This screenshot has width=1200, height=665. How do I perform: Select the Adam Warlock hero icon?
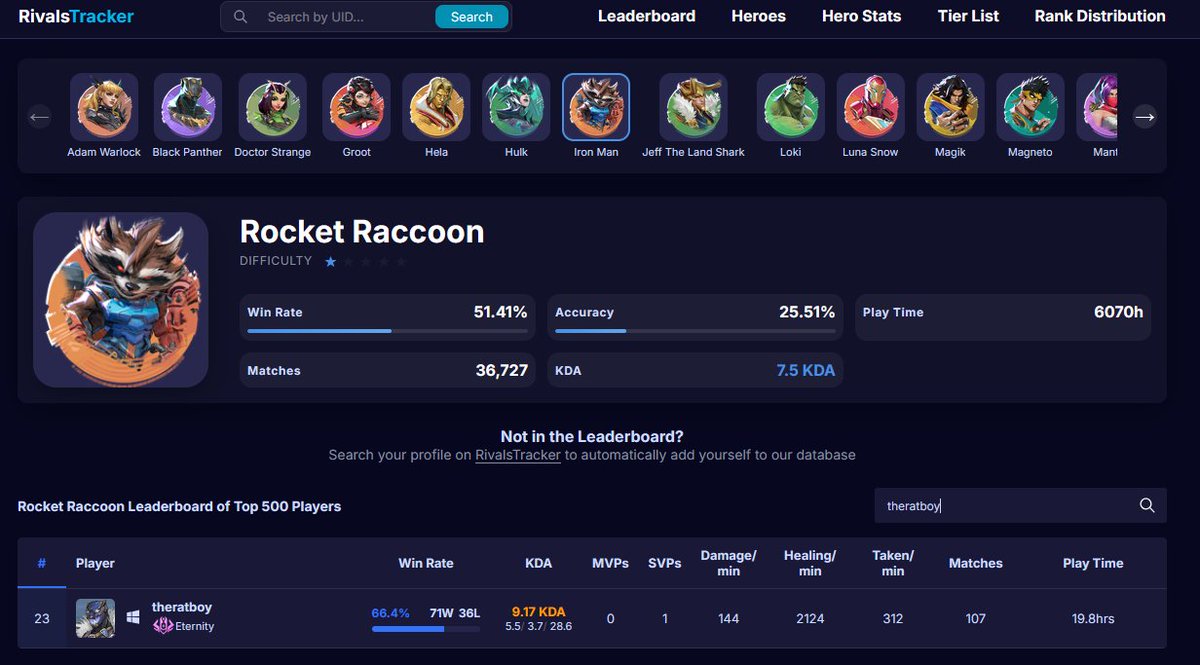[x=104, y=107]
